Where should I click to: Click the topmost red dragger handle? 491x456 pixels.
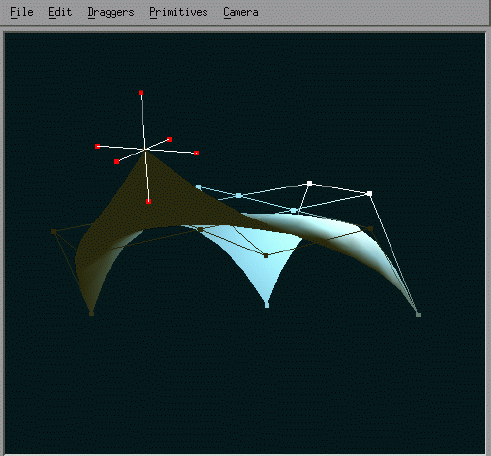click(x=141, y=93)
